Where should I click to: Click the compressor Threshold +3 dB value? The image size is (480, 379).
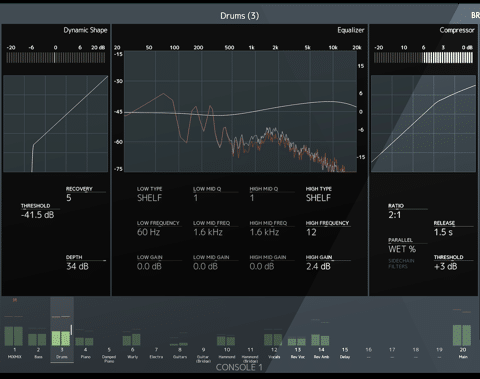coord(446,266)
